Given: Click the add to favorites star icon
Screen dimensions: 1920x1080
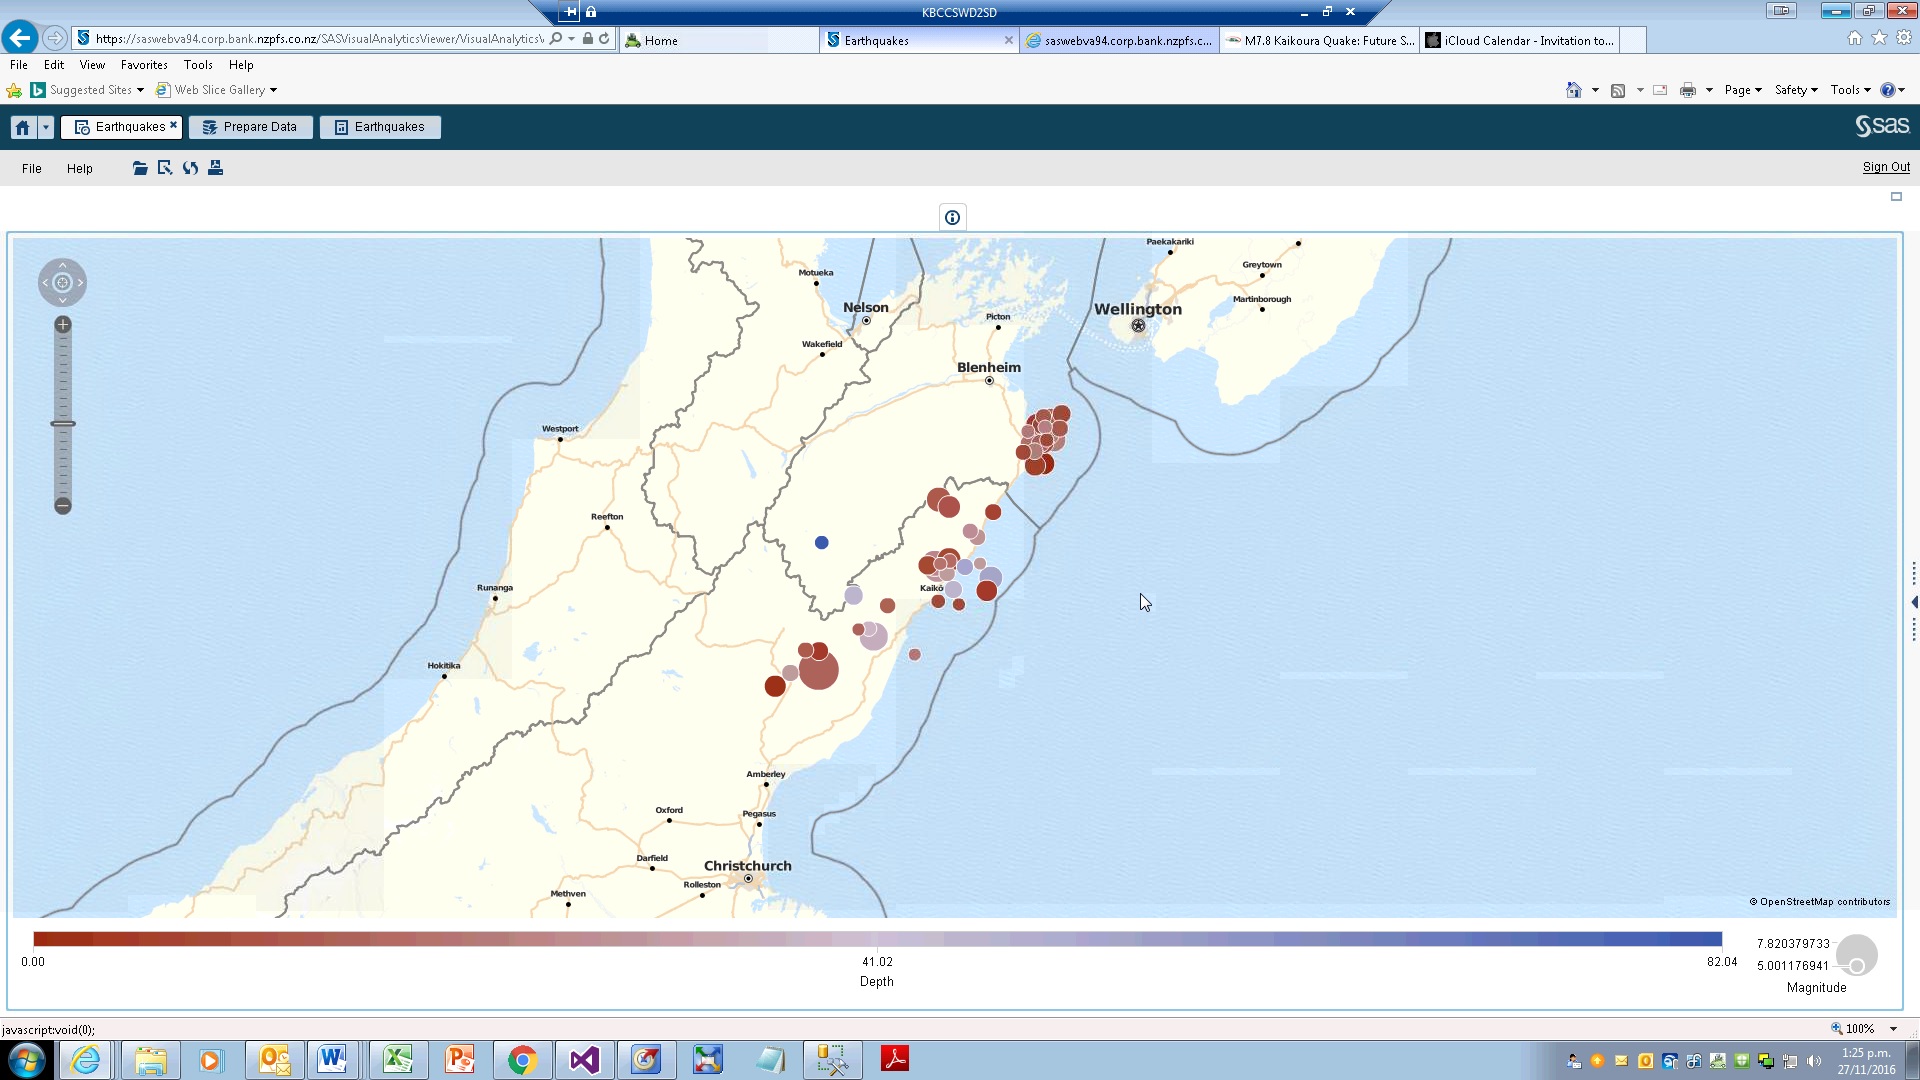Looking at the screenshot, I should [14, 91].
